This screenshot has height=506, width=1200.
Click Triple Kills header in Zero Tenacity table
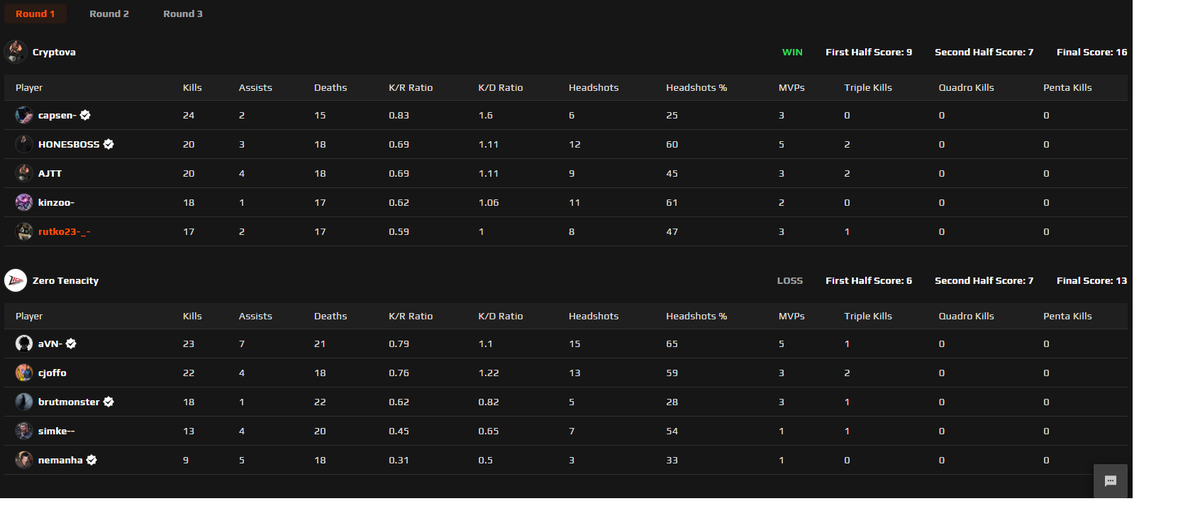pos(868,316)
